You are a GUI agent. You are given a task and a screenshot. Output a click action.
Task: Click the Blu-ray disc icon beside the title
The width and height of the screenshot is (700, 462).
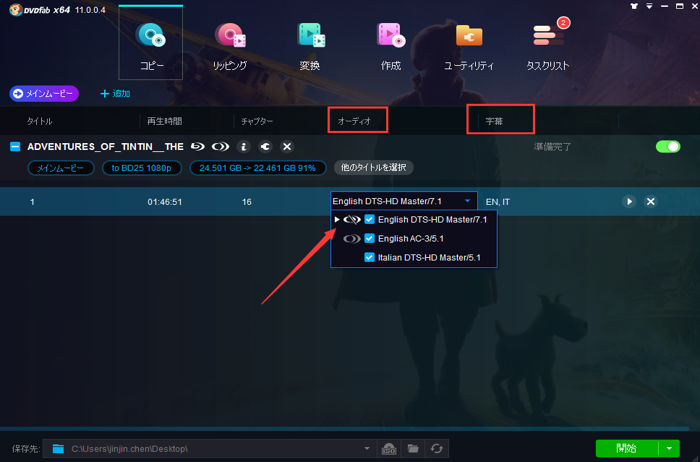click(x=198, y=146)
